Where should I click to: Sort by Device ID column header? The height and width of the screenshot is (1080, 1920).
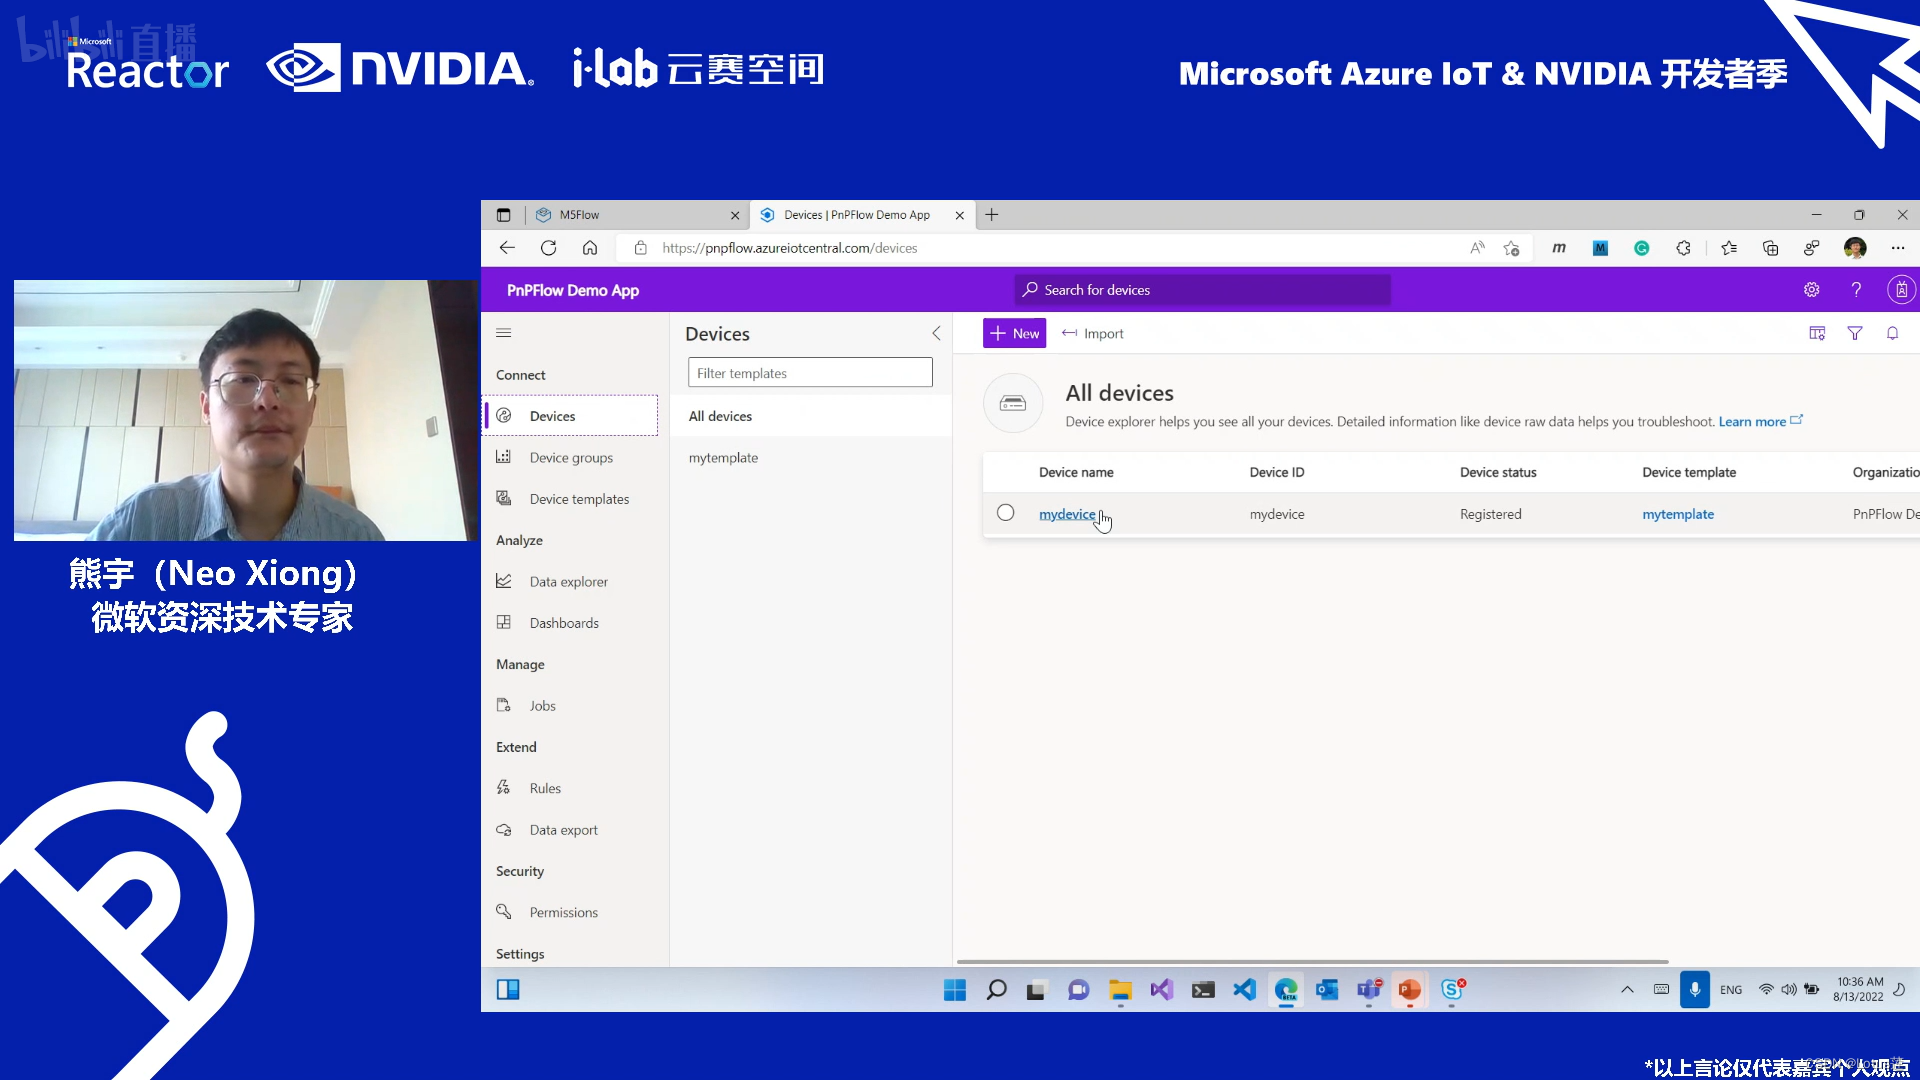1277,472
